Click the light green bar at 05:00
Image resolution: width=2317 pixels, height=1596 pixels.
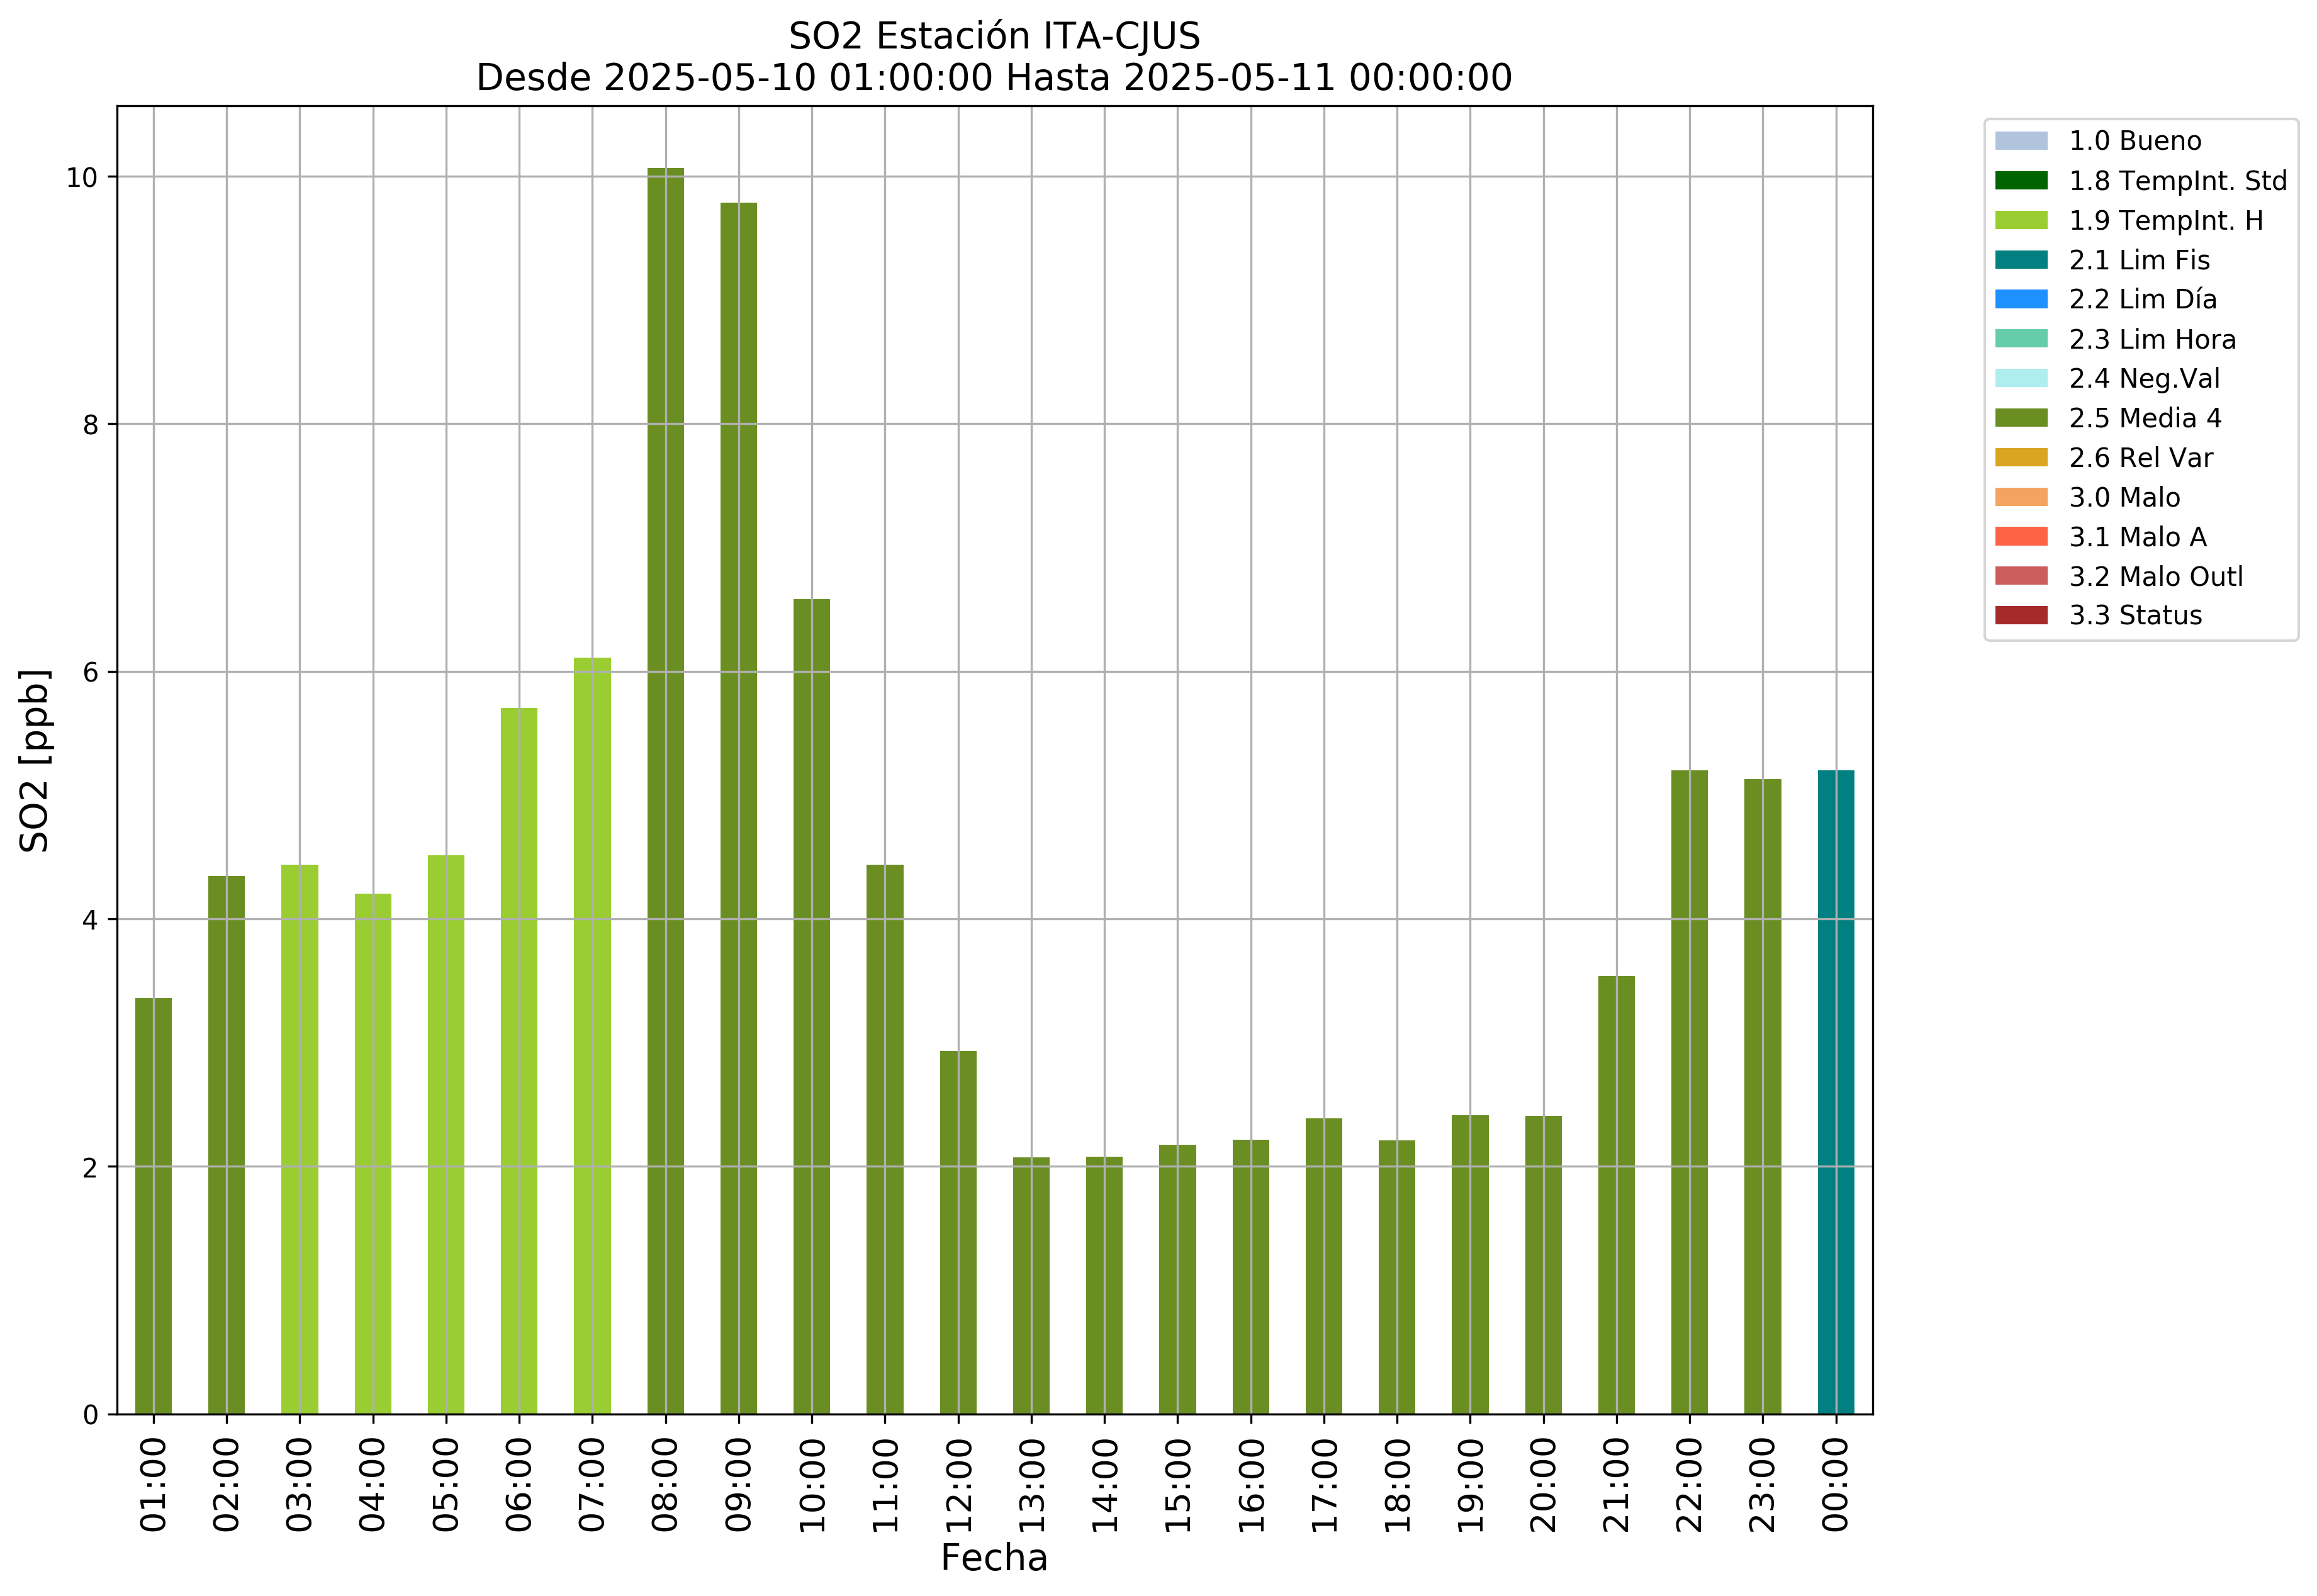point(446,1135)
